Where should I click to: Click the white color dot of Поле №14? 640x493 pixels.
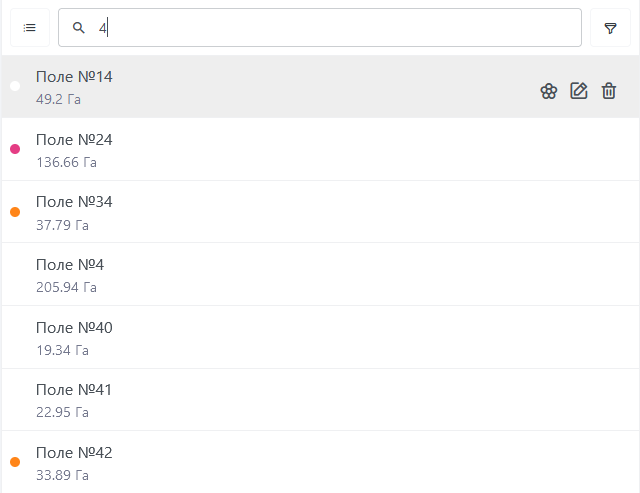(15, 86)
